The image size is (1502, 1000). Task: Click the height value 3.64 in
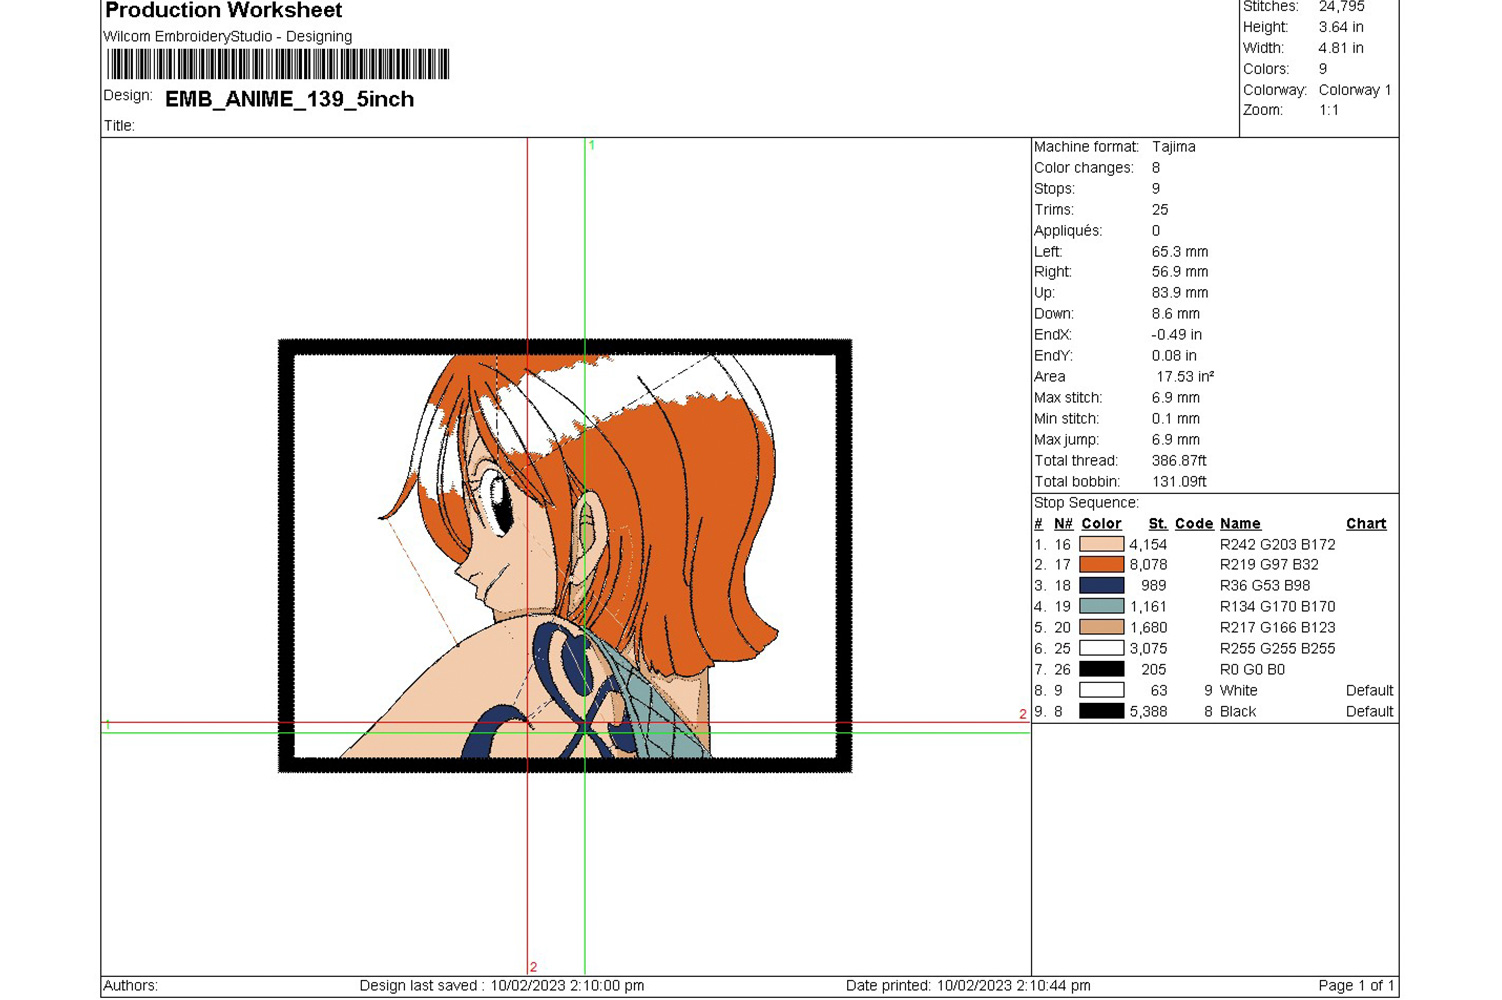tap(1341, 27)
